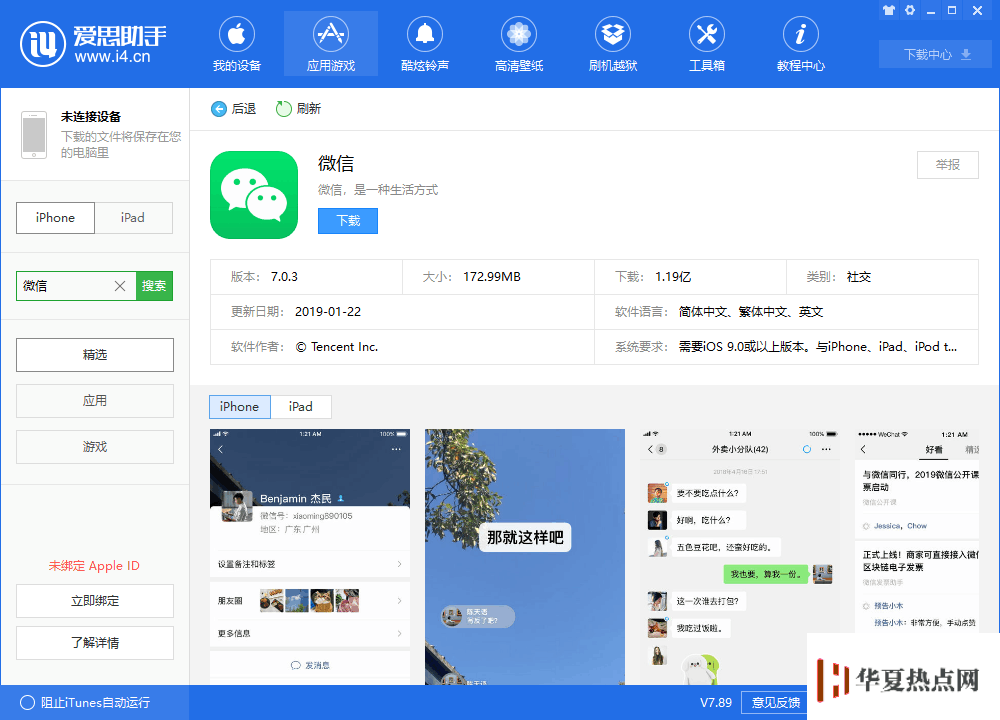Click the system requirements iOS 9.0 text
The width and height of the screenshot is (1000, 720).
(x=818, y=347)
